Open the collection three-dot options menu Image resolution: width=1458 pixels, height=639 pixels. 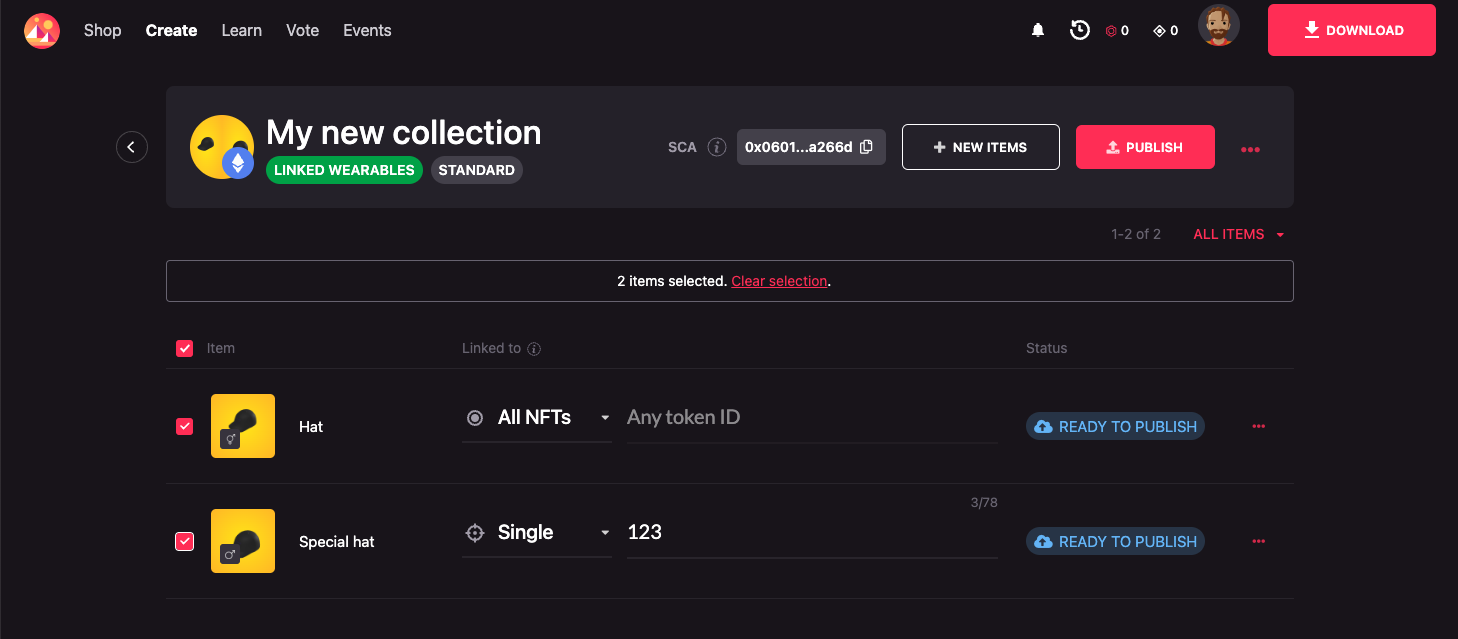click(1250, 149)
